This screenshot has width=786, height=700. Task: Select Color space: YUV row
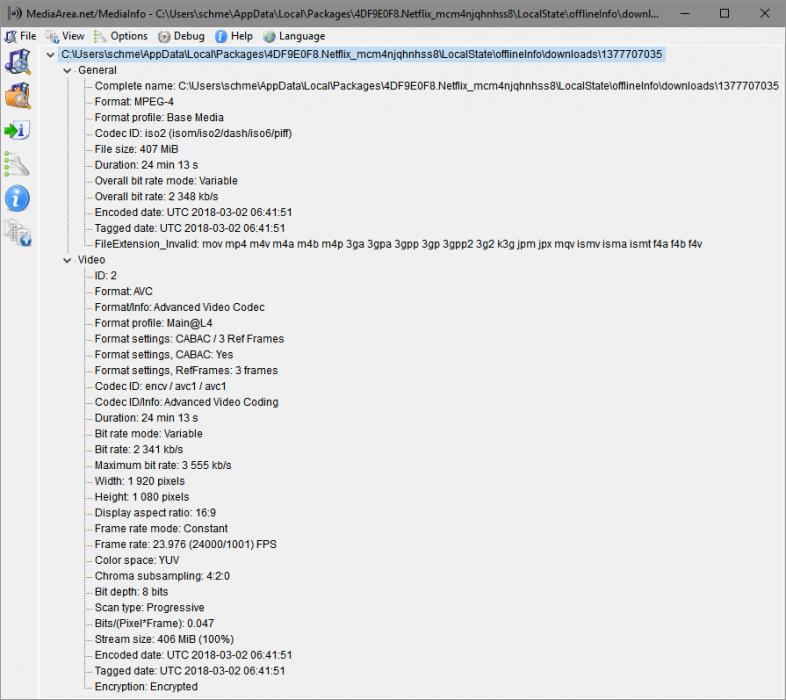pos(137,560)
